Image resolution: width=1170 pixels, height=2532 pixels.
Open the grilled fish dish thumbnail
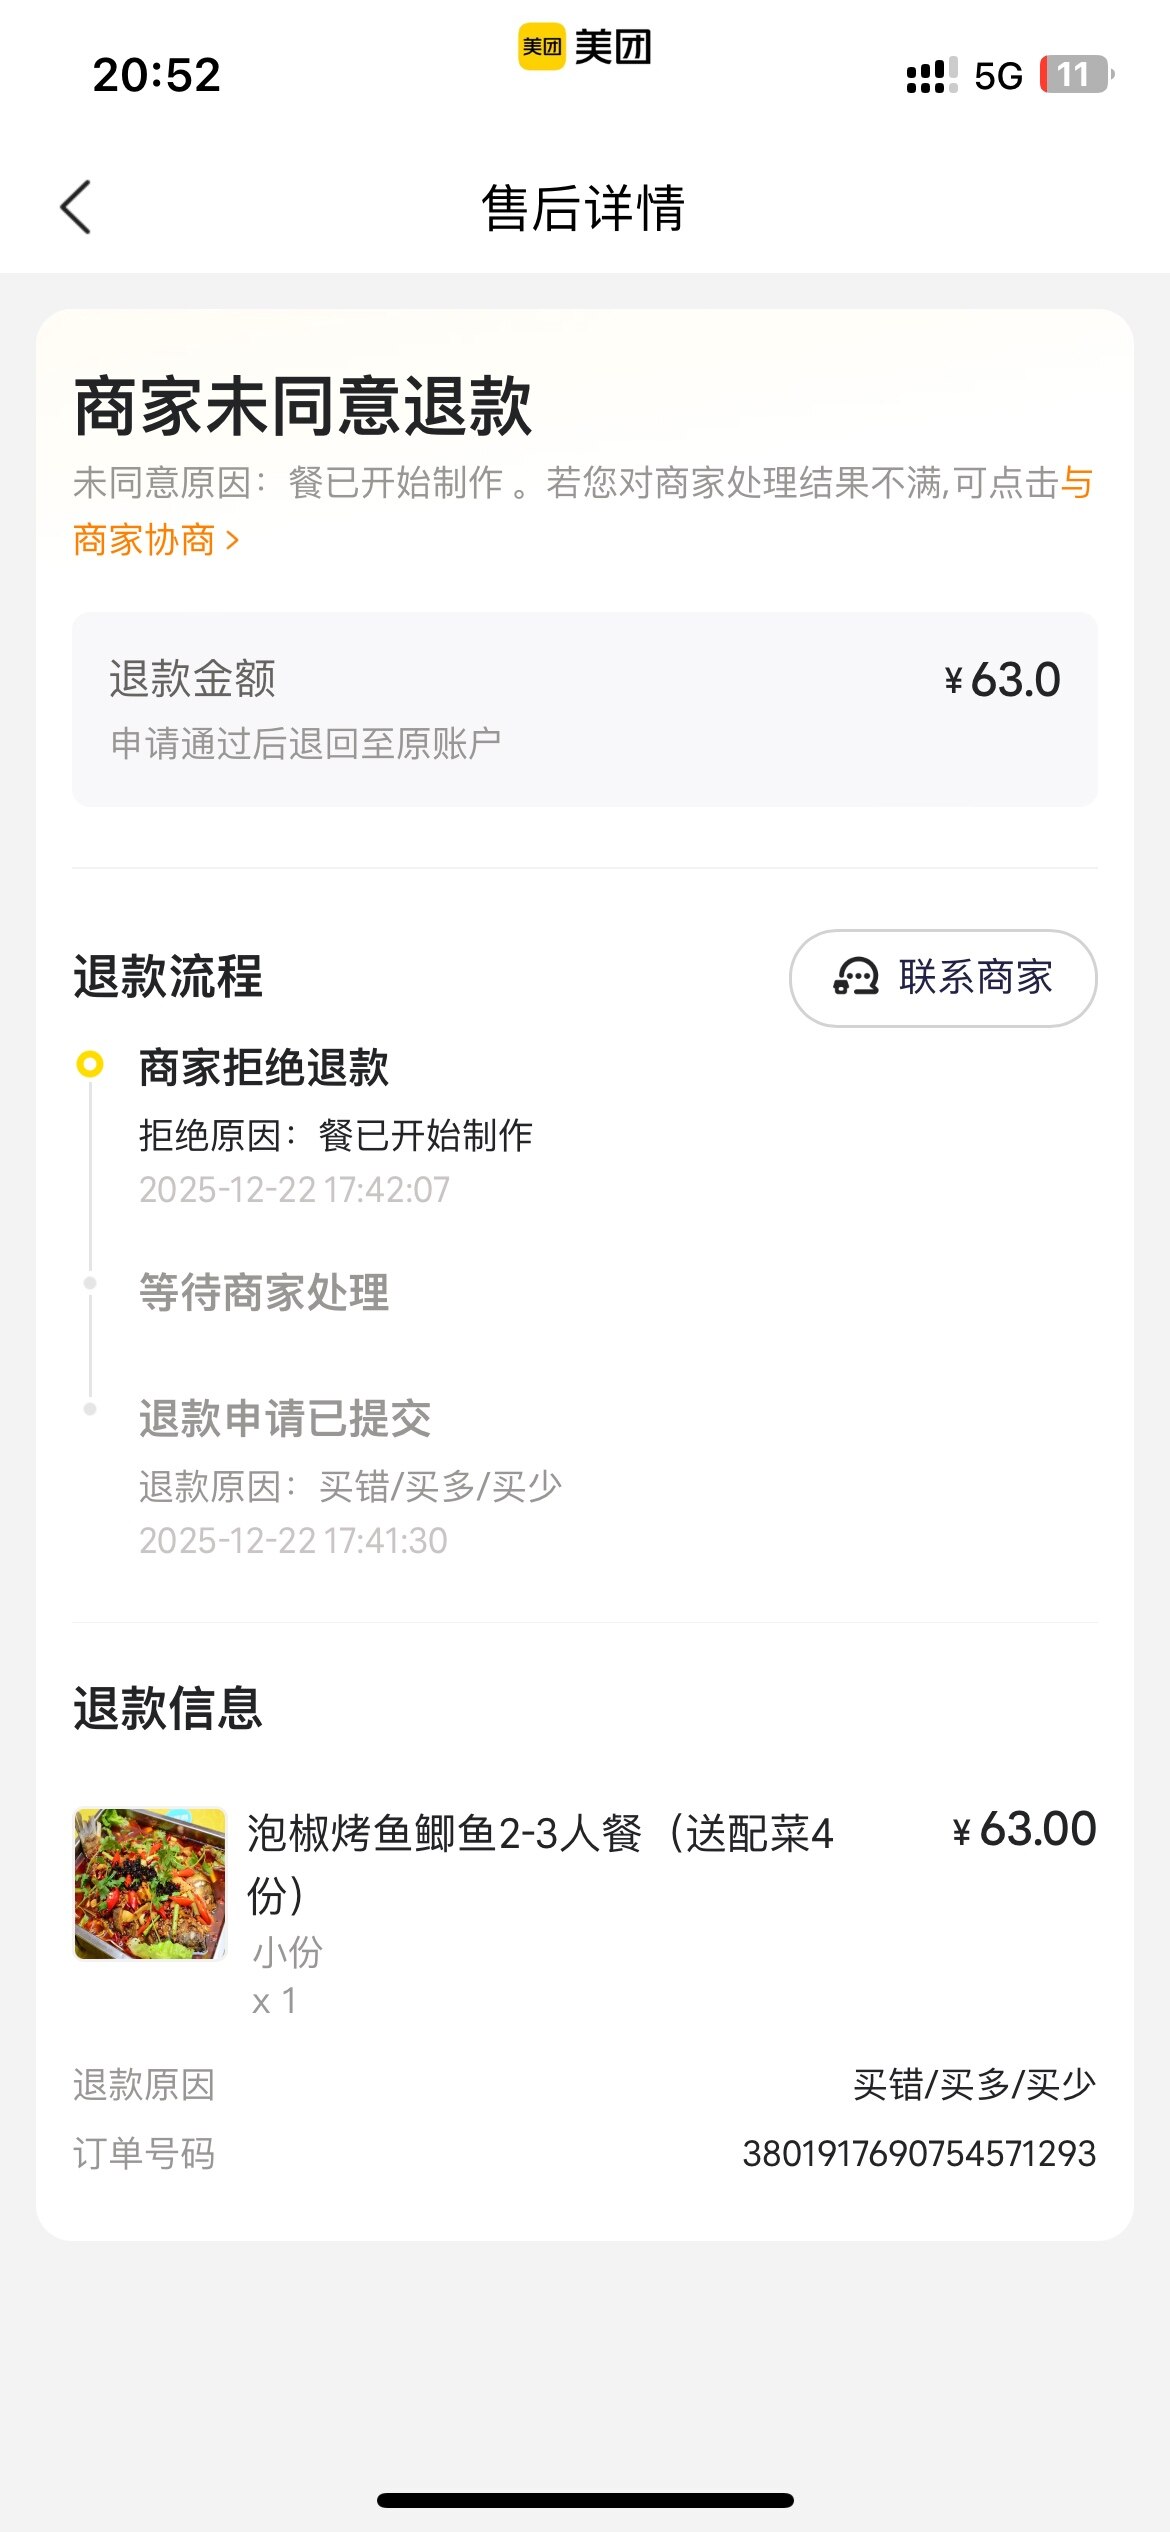pos(150,1883)
